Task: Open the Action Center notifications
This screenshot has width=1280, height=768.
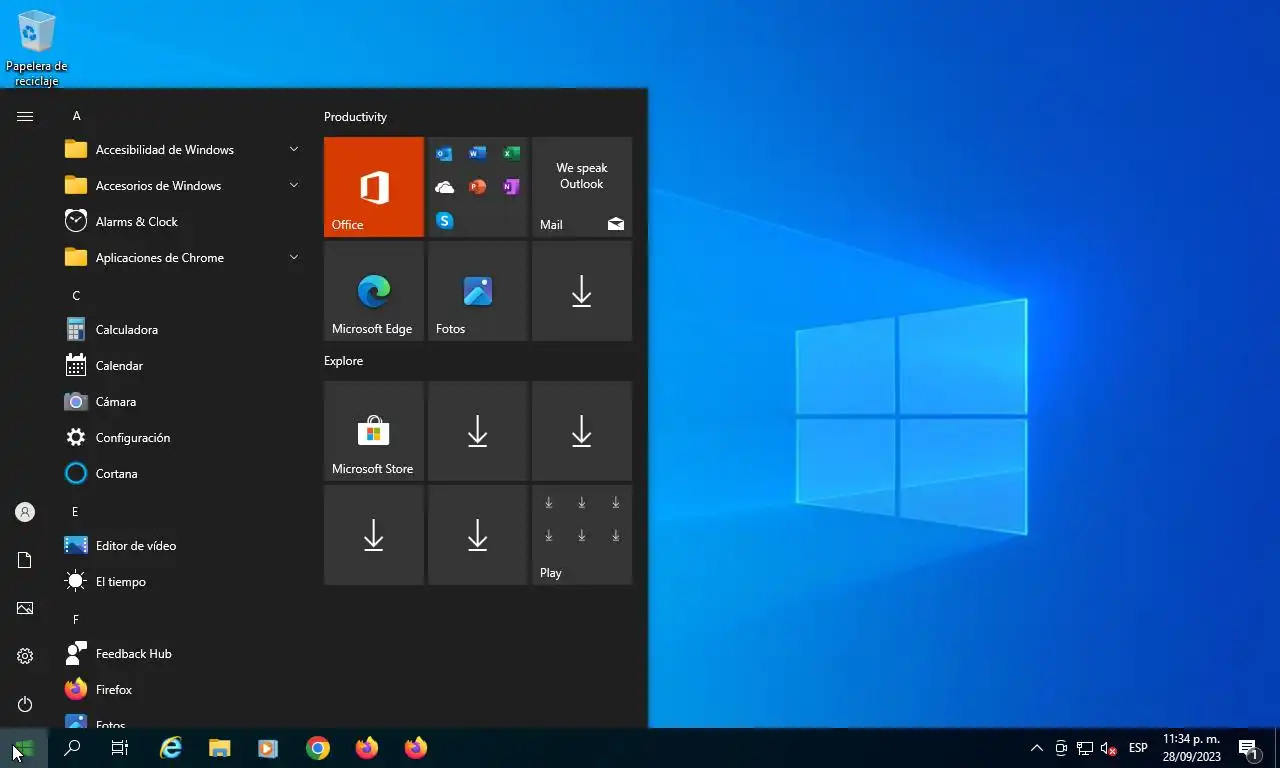Action: click(x=1248, y=748)
